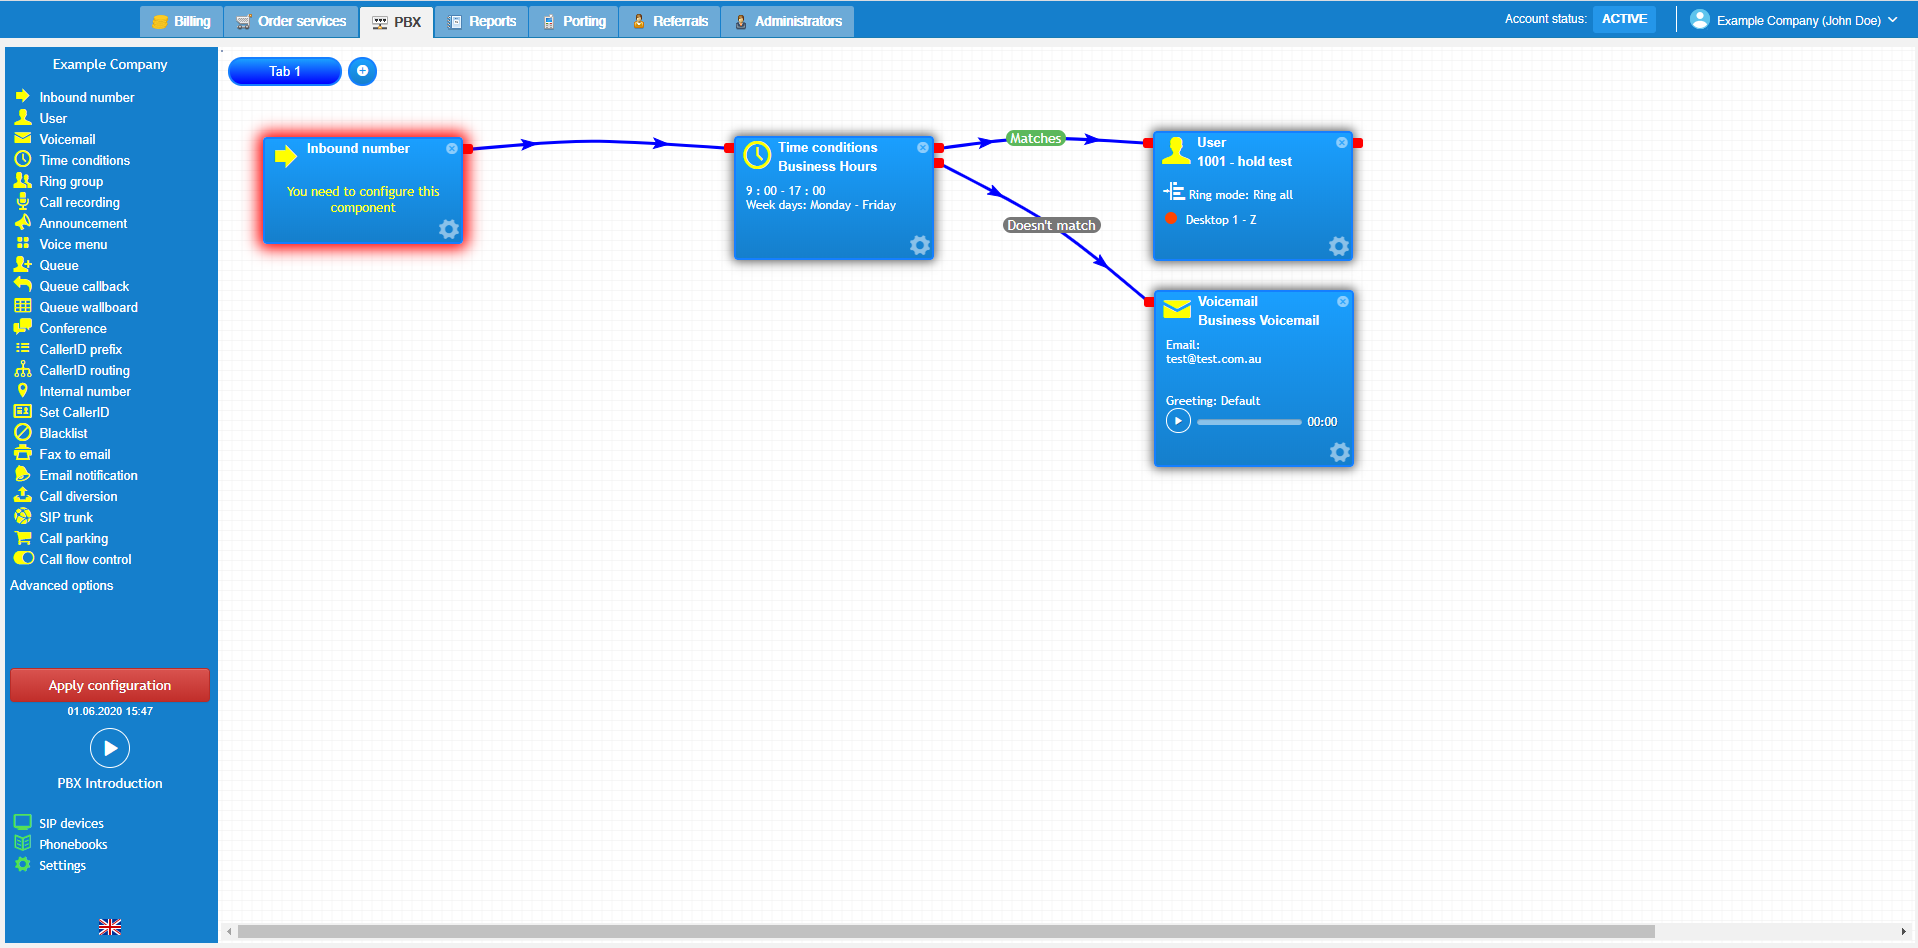Screen dimensions: 1918x948
Task: Add a new tab with the plus button
Action: coord(362,71)
